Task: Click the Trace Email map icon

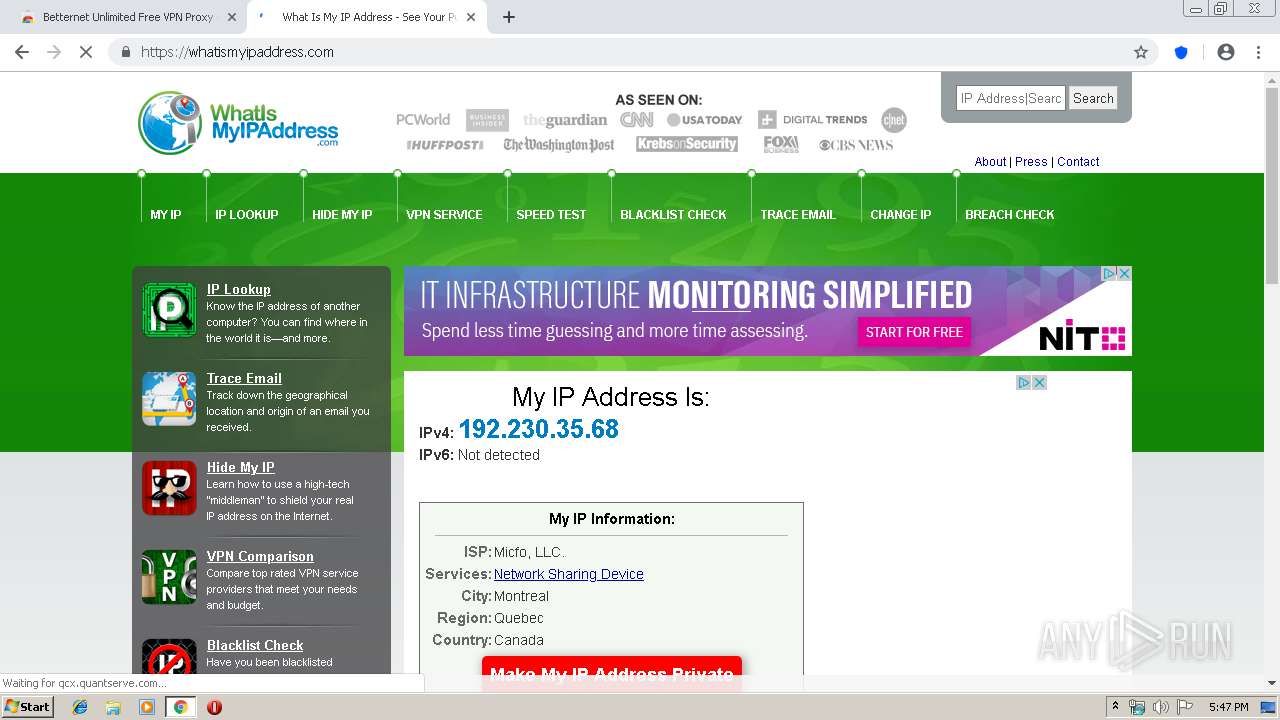Action: click(x=169, y=399)
